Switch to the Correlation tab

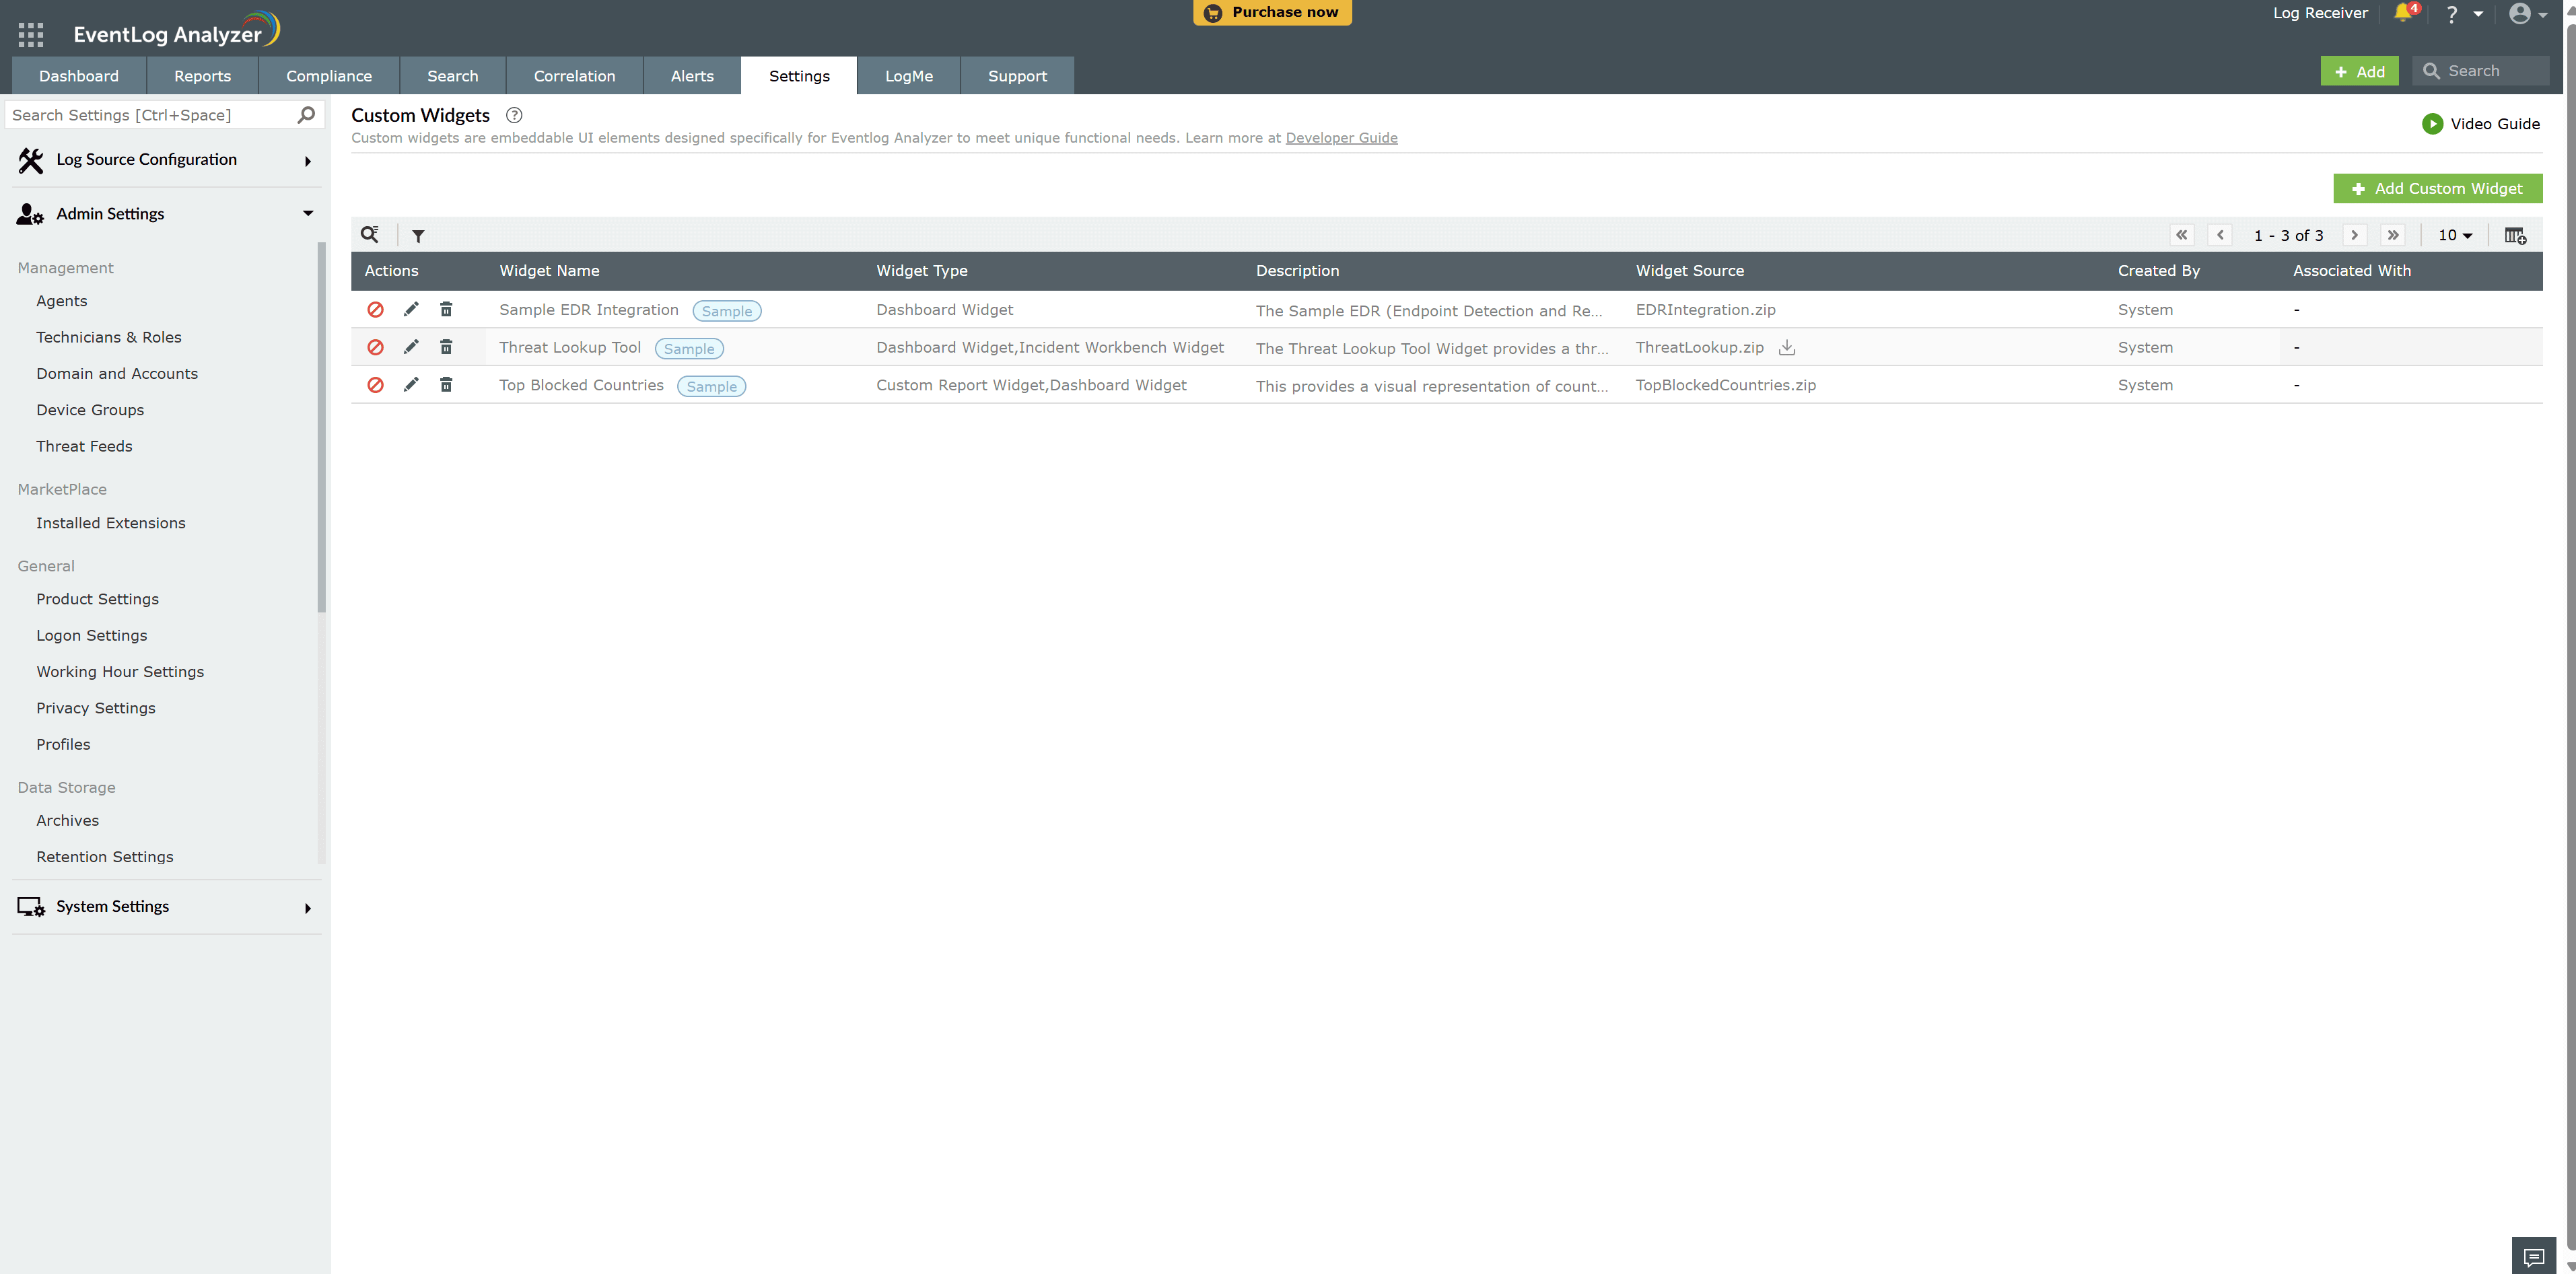click(x=574, y=75)
